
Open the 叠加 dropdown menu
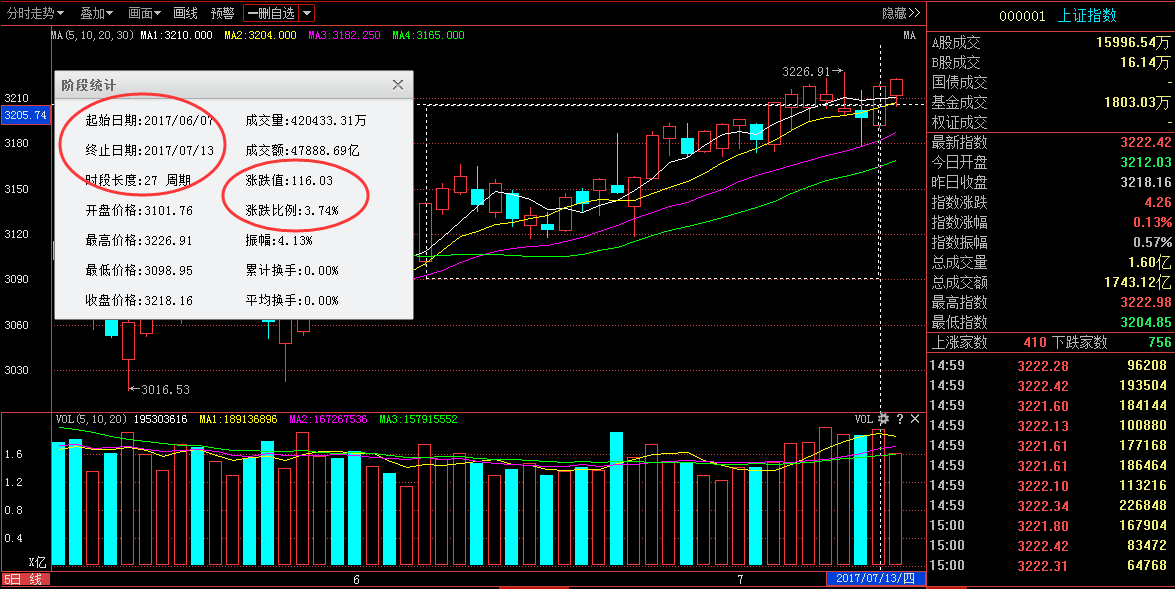pyautogui.click(x=97, y=13)
